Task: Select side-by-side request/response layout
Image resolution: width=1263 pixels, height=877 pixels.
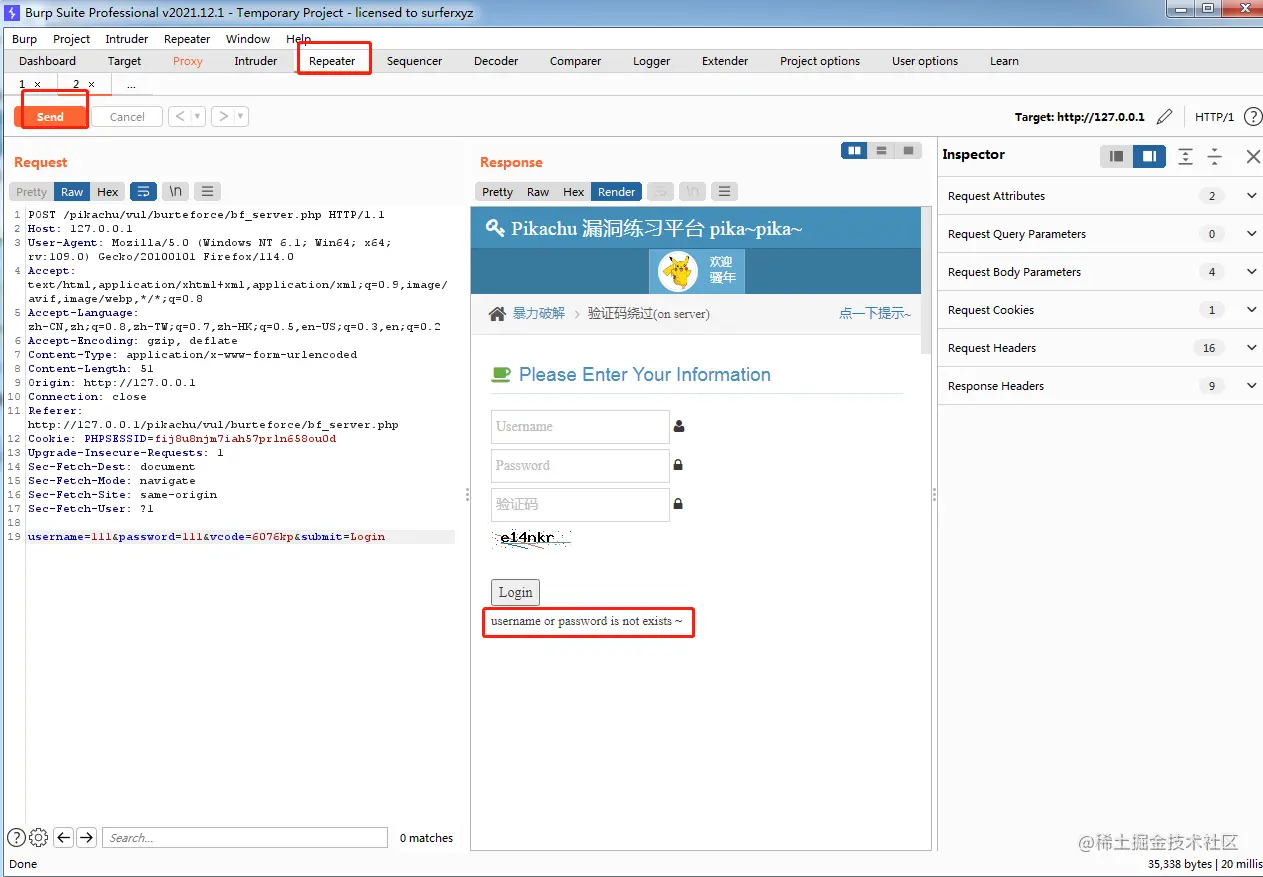Action: coord(854,151)
